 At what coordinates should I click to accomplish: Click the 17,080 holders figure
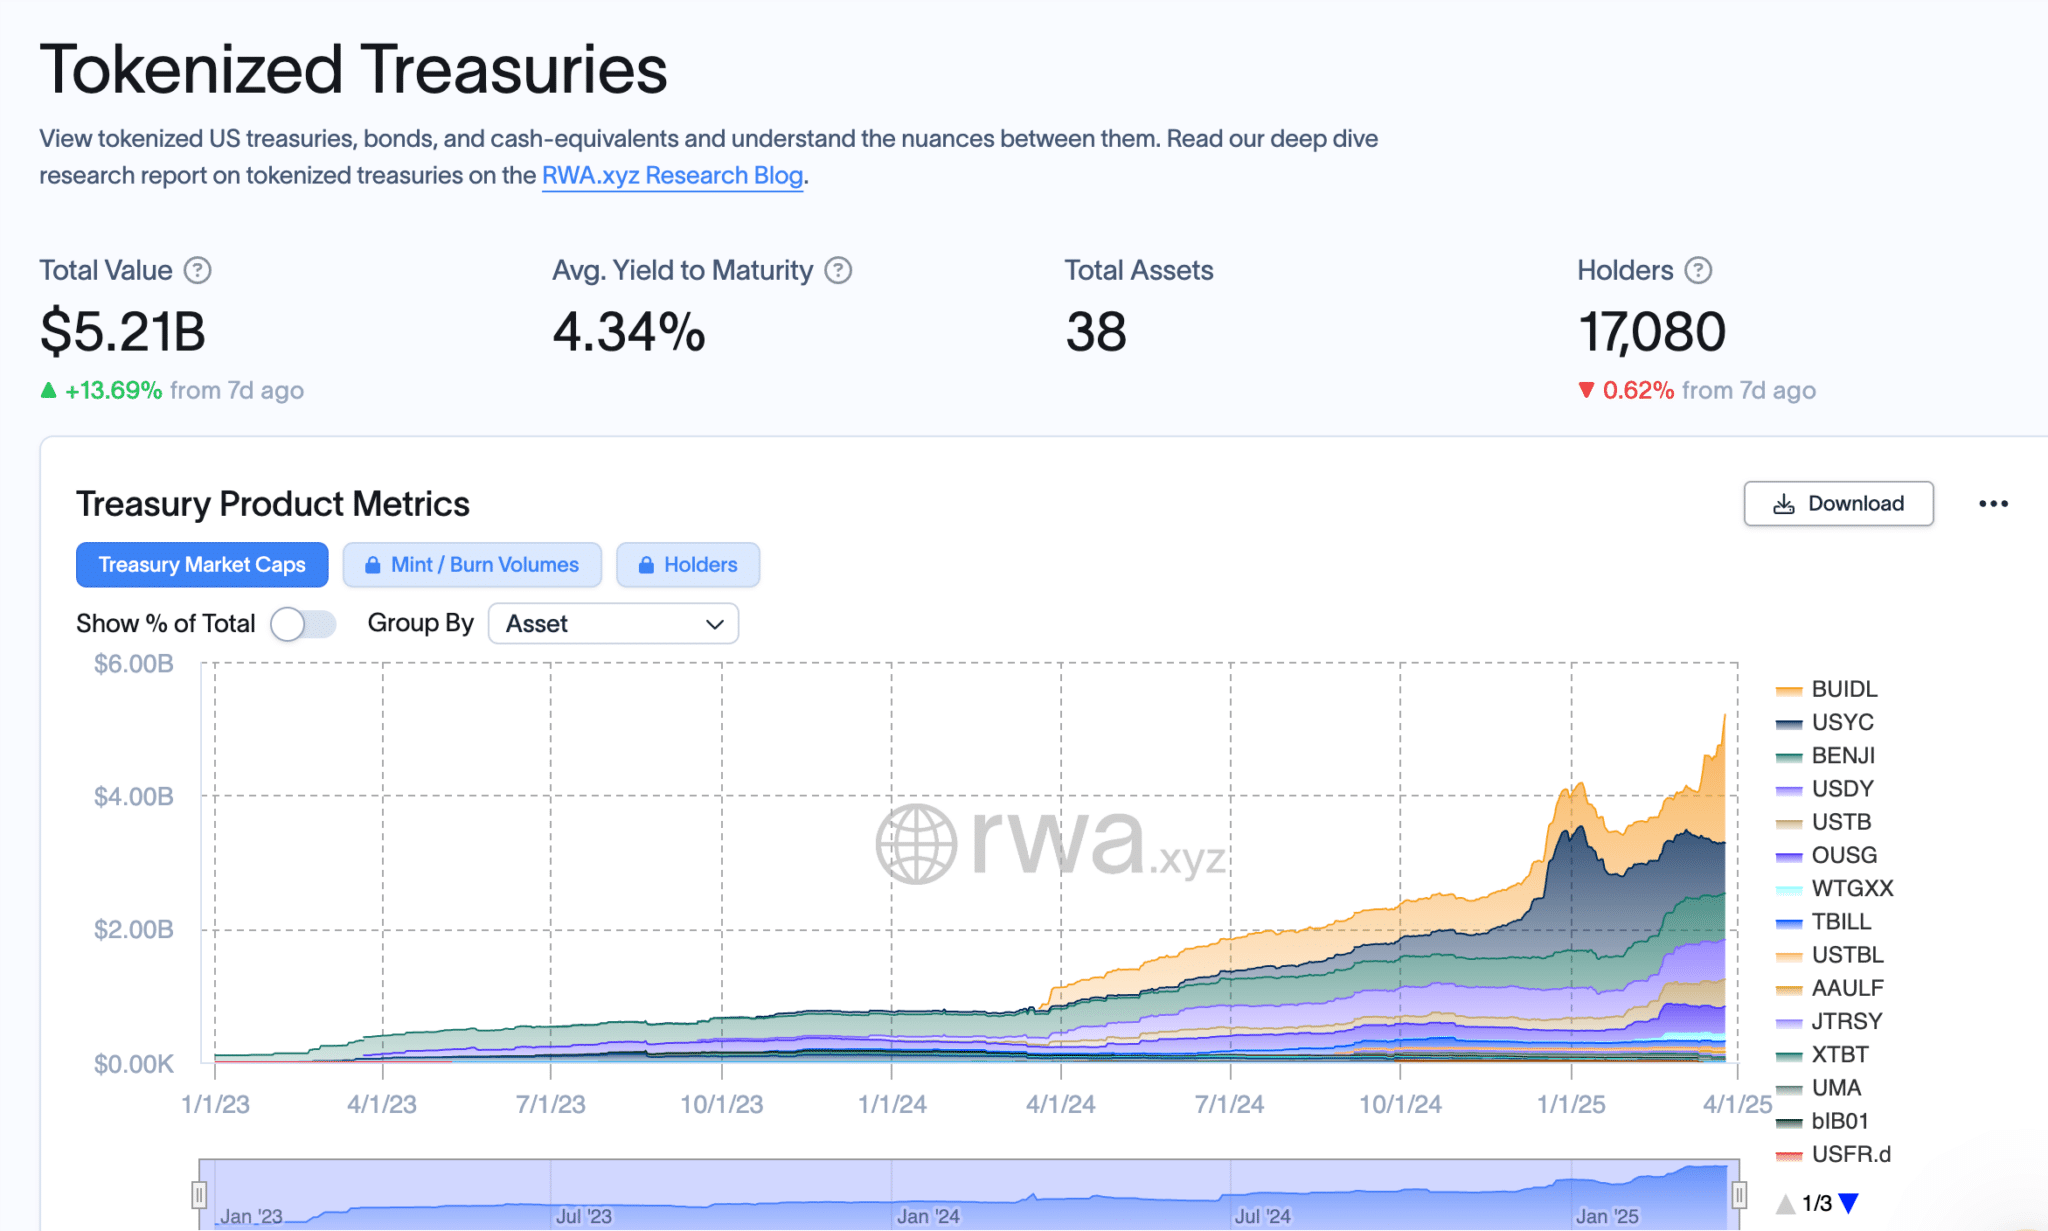[1652, 331]
